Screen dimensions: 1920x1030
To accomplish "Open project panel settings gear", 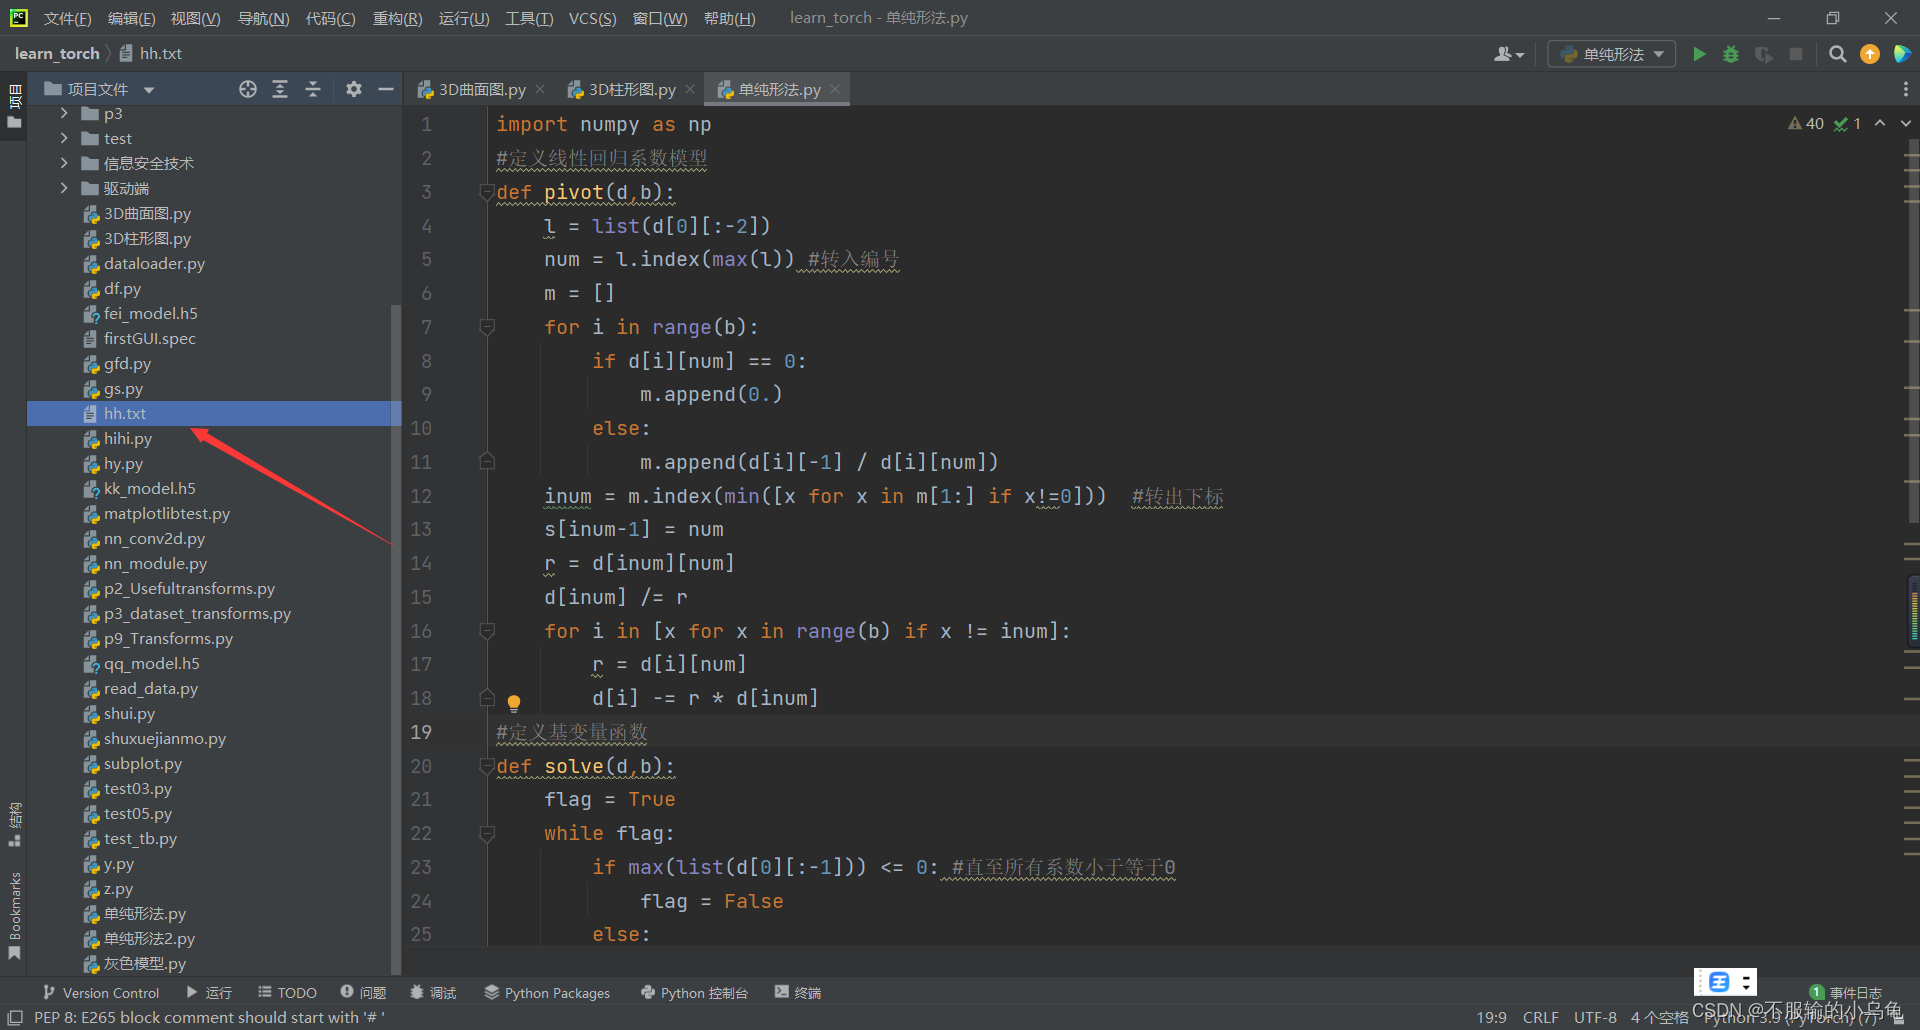I will tap(354, 89).
